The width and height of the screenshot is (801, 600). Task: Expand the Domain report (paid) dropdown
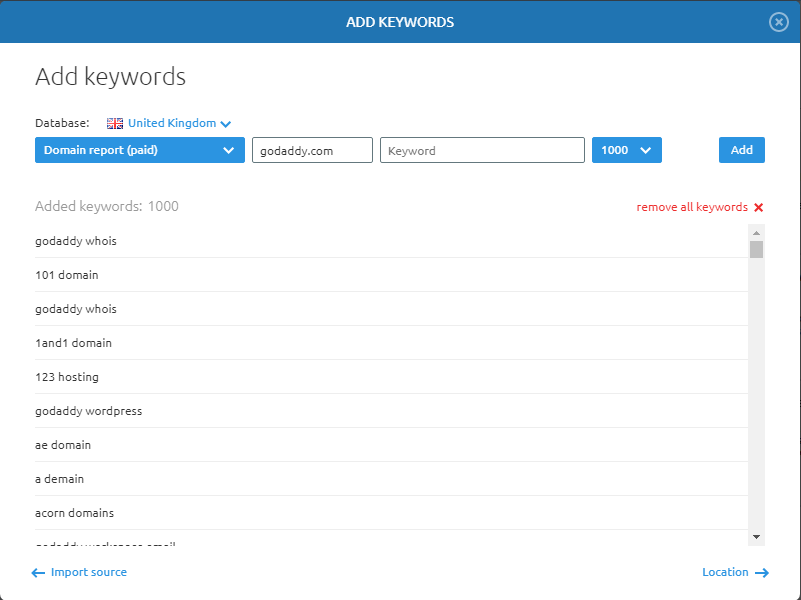point(139,150)
